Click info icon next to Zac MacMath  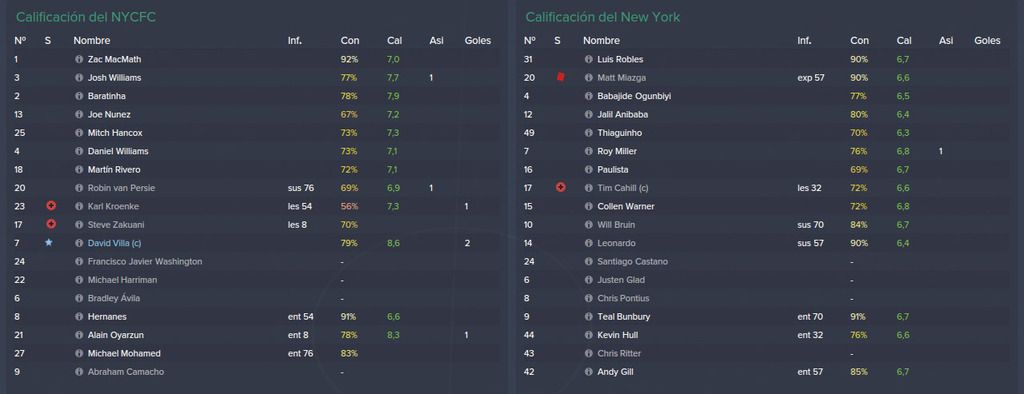click(x=79, y=59)
